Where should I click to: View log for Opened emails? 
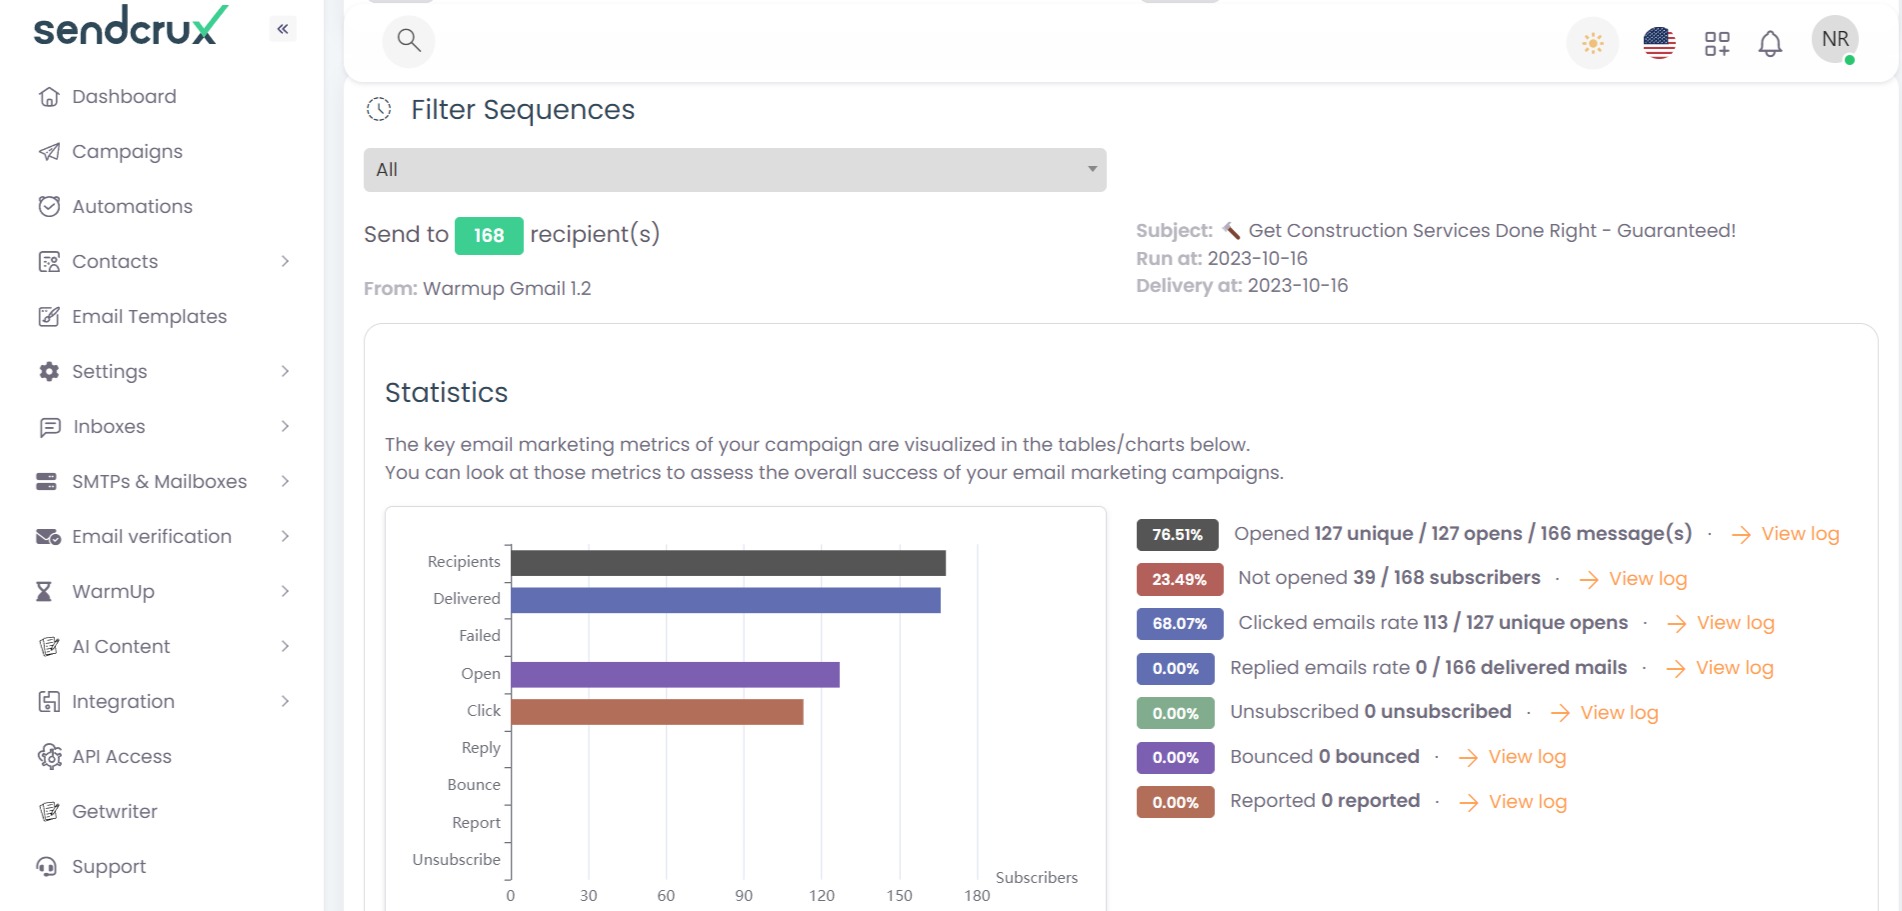click(x=1799, y=533)
